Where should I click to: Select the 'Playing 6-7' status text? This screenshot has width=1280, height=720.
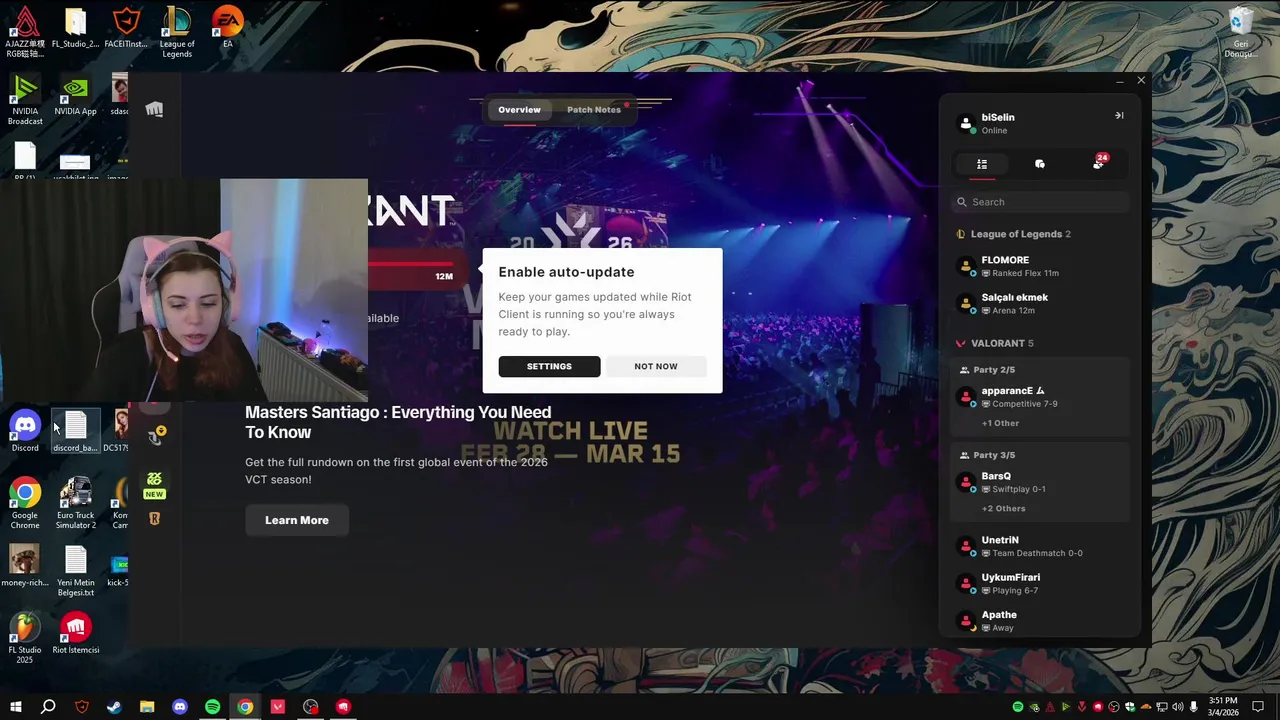(1015, 591)
